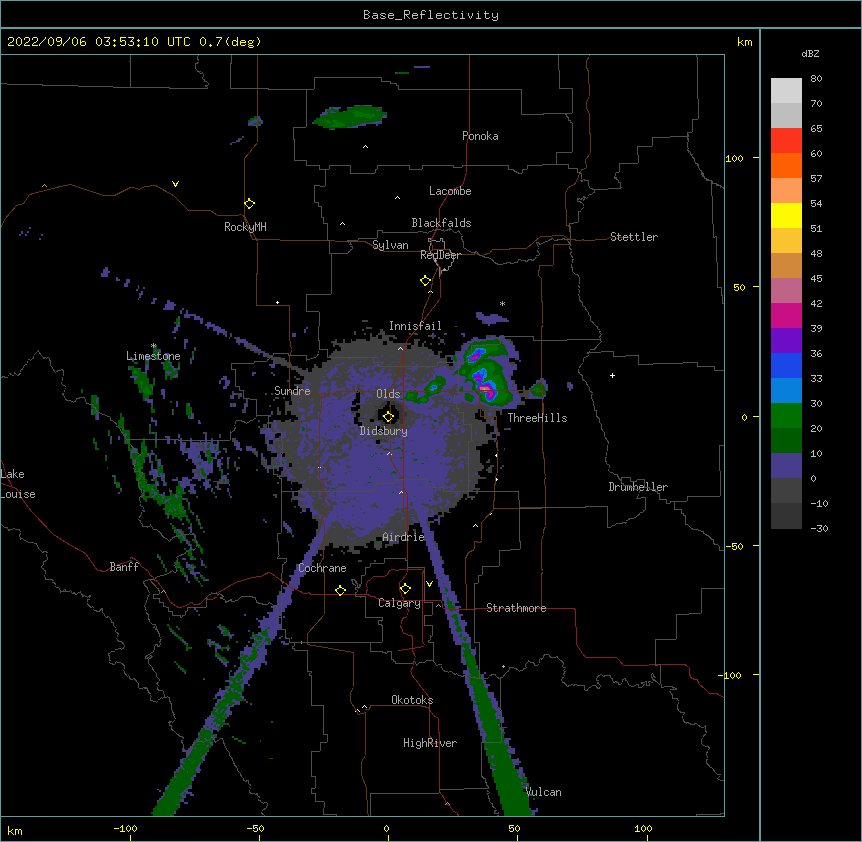Image resolution: width=862 pixels, height=842 pixels.
Task: Click the slate-blue 10-0 dBZ legend swatch
Action: tap(786, 466)
